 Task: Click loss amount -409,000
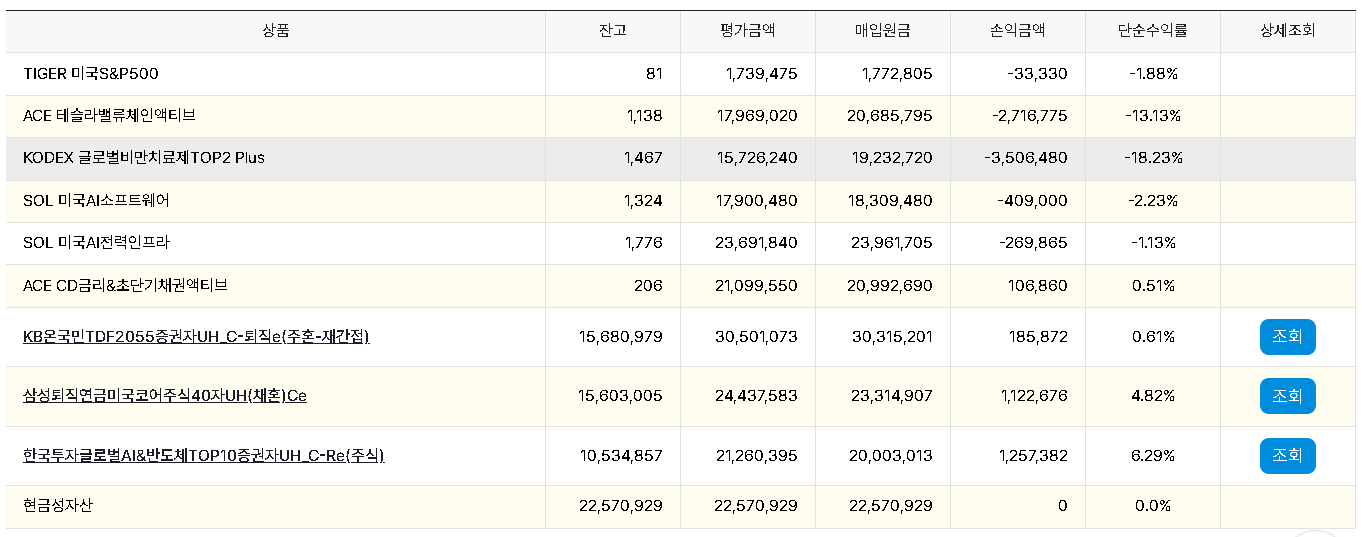1033,201
